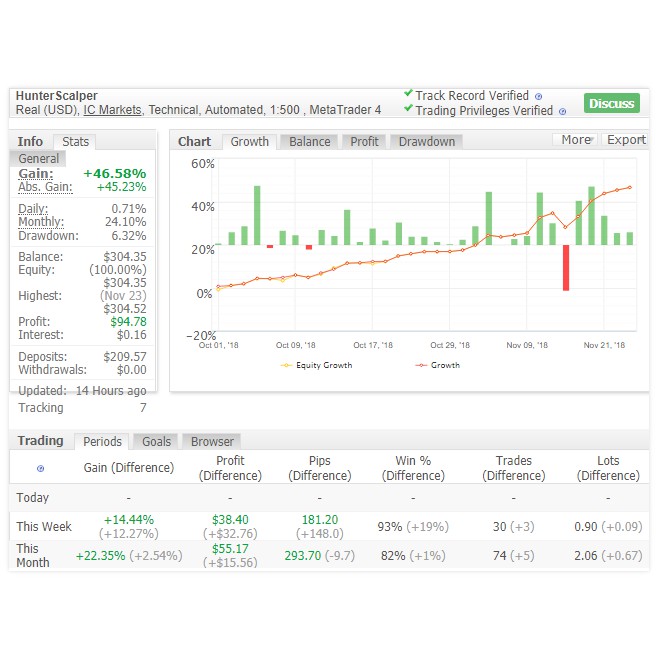Click the info icon in Trading table header
Image resolution: width=659 pixels, height=659 pixels.
(x=40, y=468)
